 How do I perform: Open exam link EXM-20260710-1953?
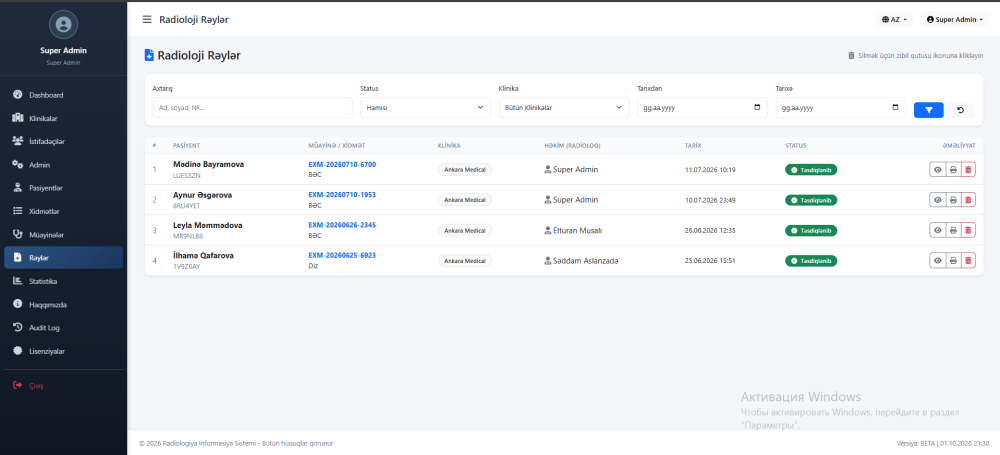[342, 195]
